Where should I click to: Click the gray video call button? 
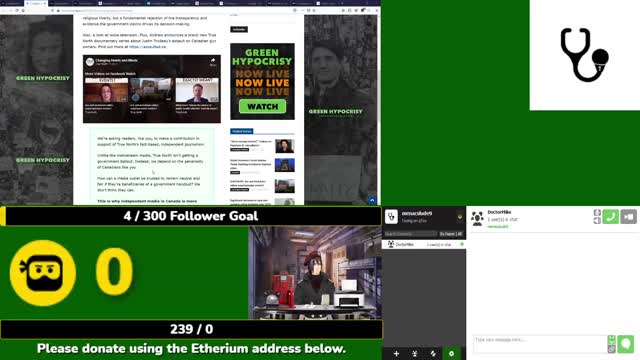click(629, 217)
